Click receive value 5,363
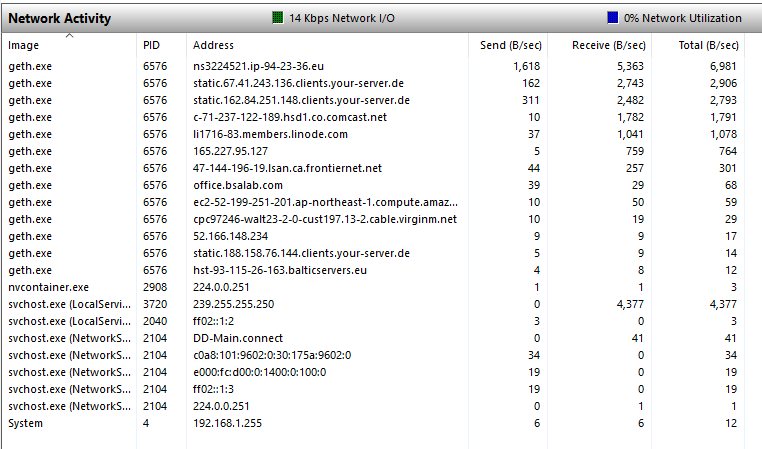 click(630, 66)
